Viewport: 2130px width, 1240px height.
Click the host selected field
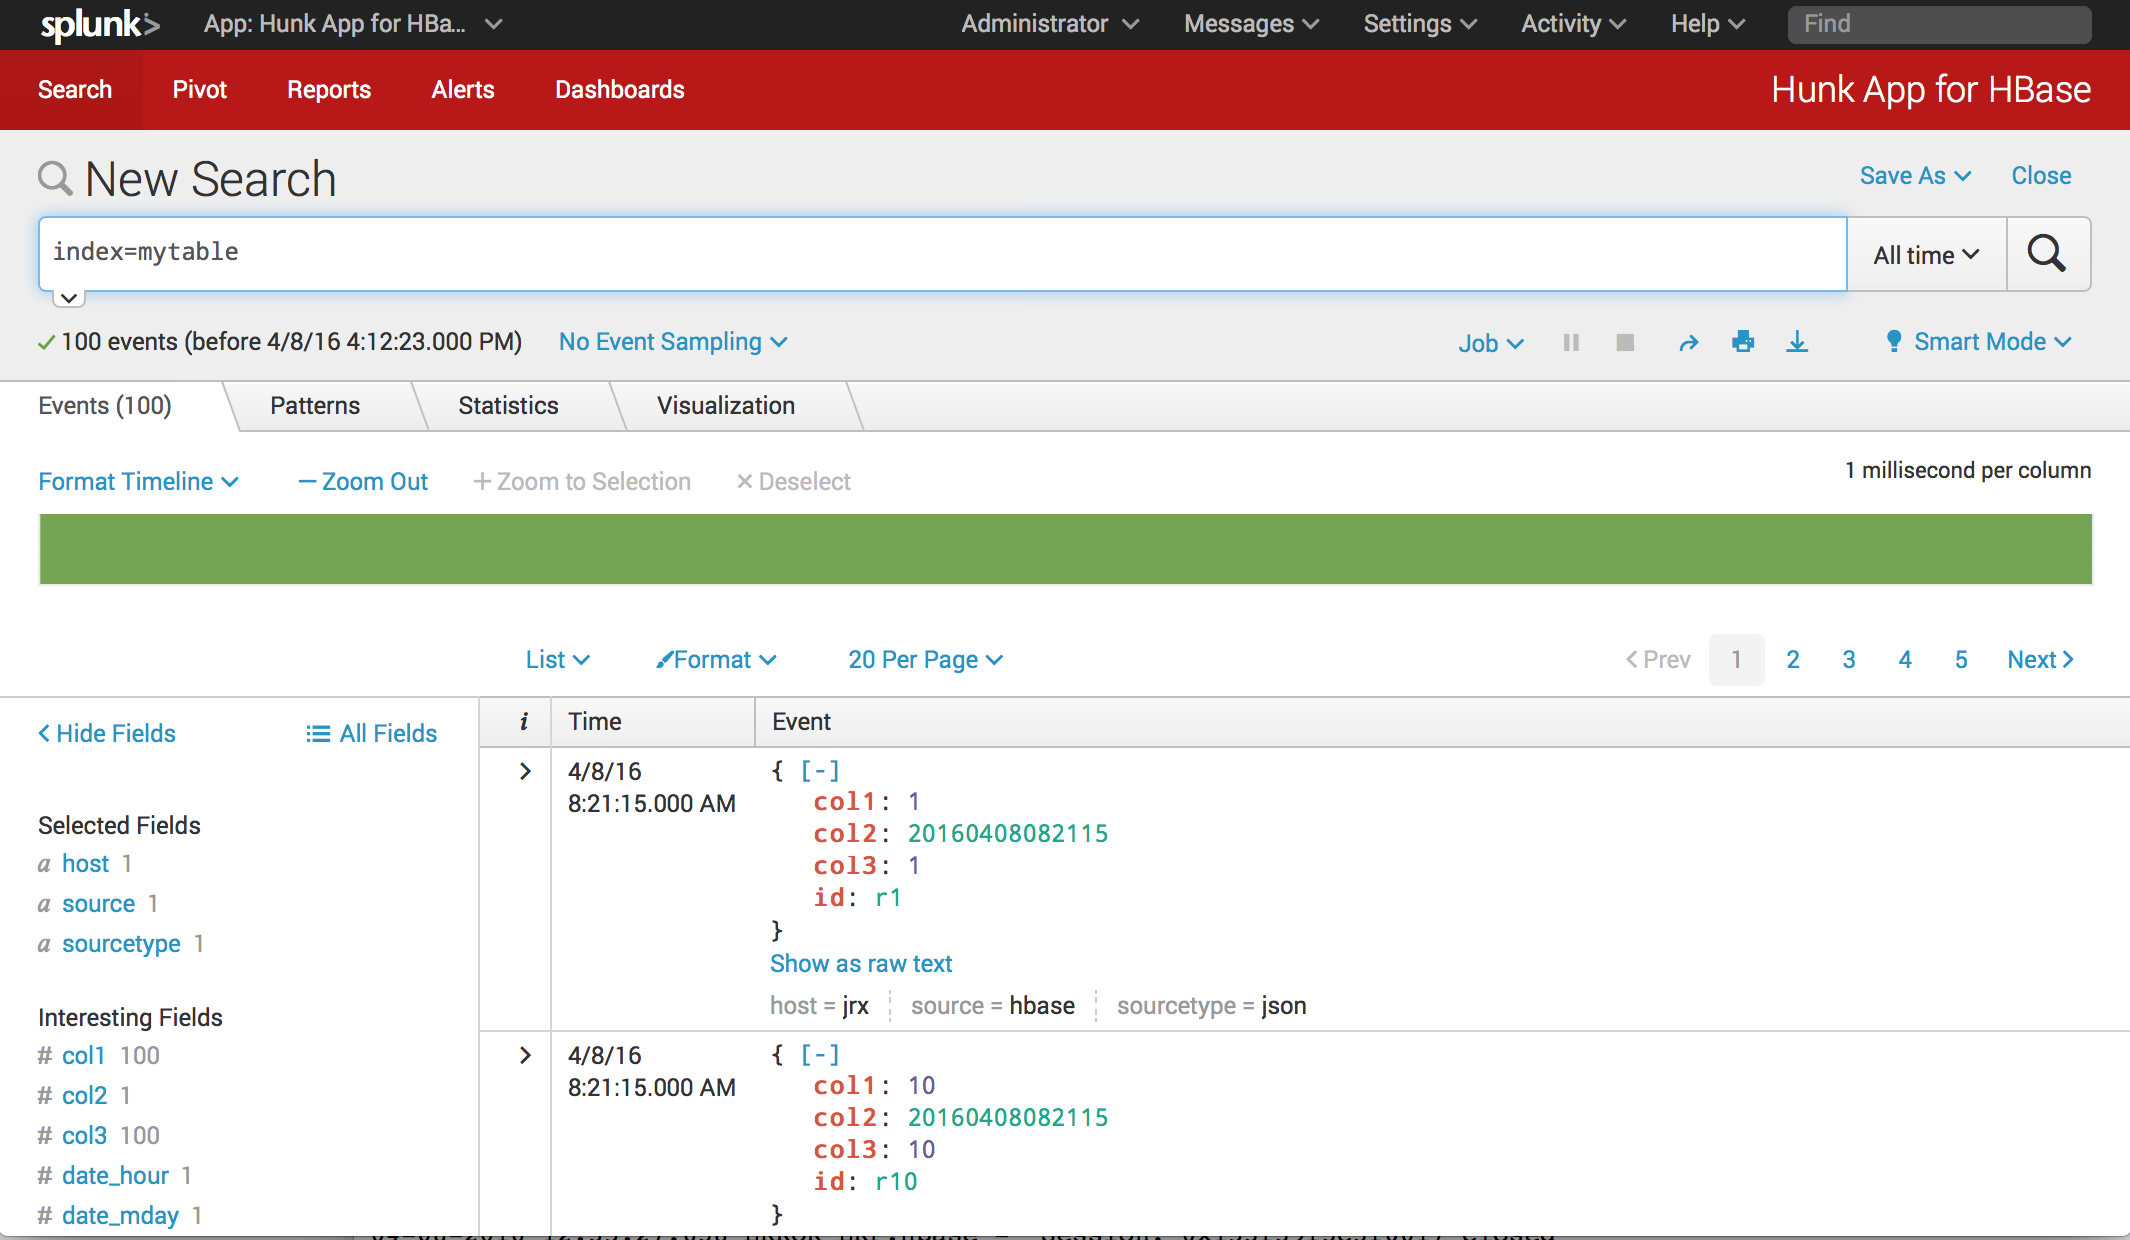point(86,864)
